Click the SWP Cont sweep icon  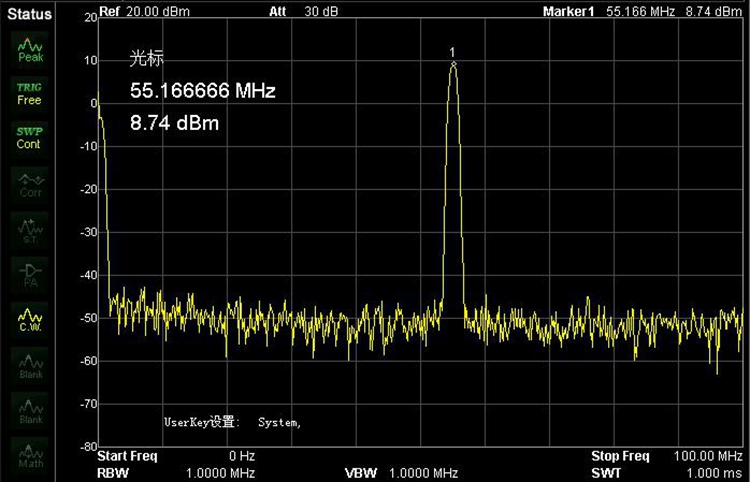coord(30,138)
